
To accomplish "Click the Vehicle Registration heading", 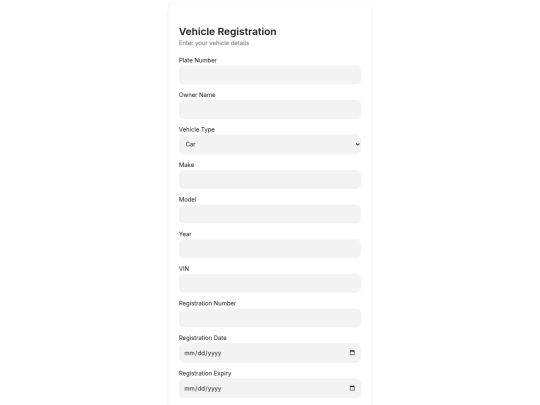I will coord(228,31).
